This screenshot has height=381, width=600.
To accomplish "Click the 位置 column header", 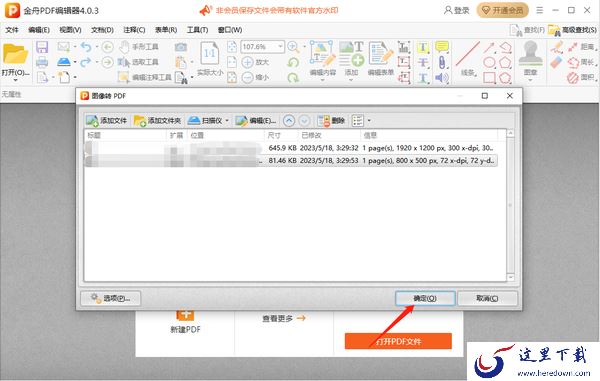I will point(197,135).
